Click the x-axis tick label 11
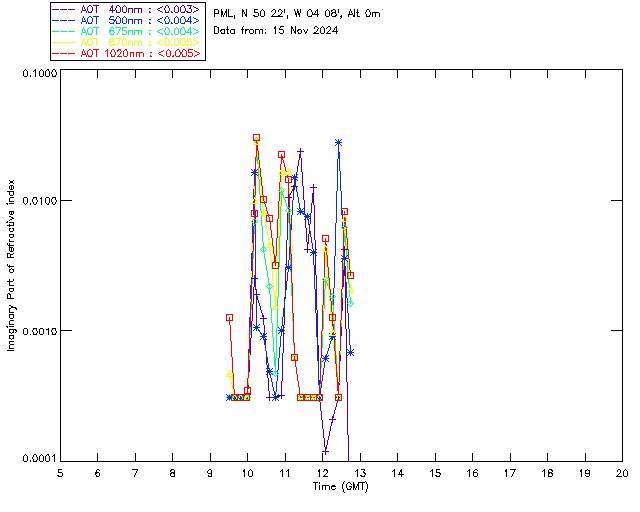This screenshot has width=640, height=512. 285,473
